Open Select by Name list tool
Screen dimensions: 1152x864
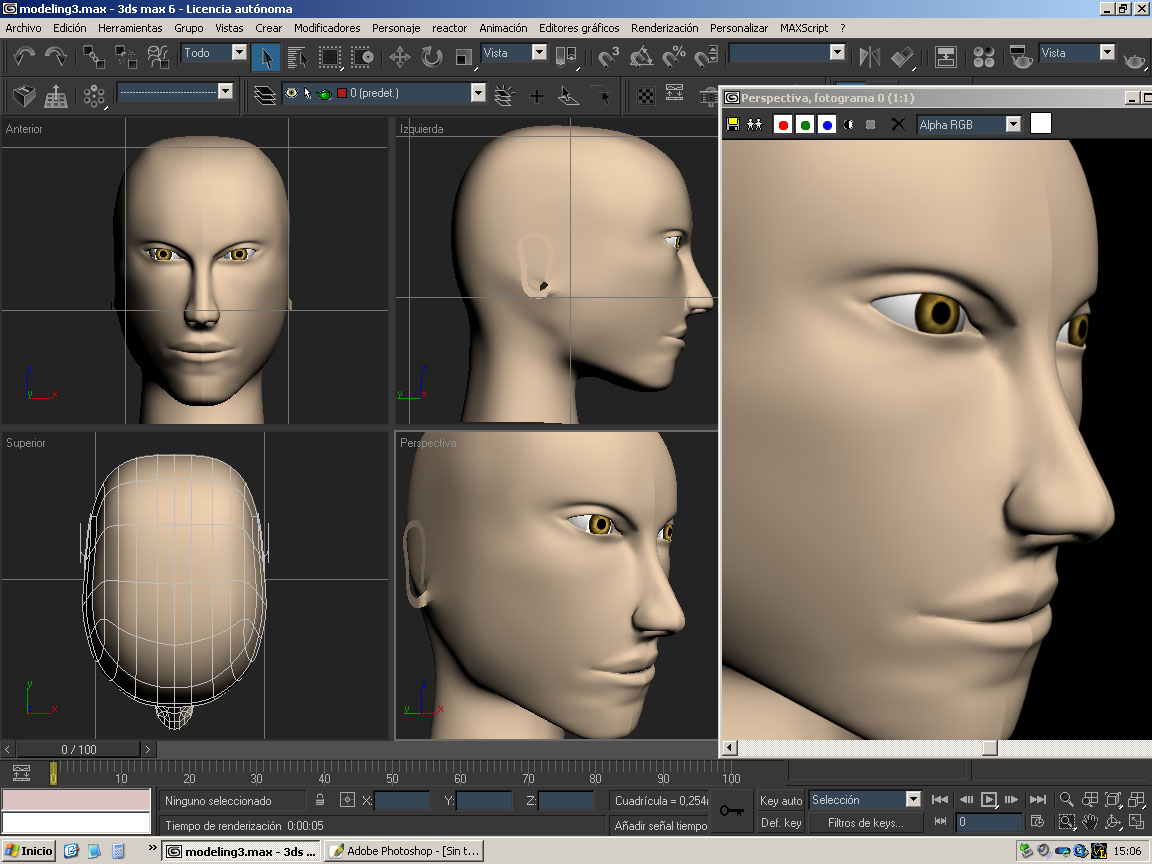(297, 57)
